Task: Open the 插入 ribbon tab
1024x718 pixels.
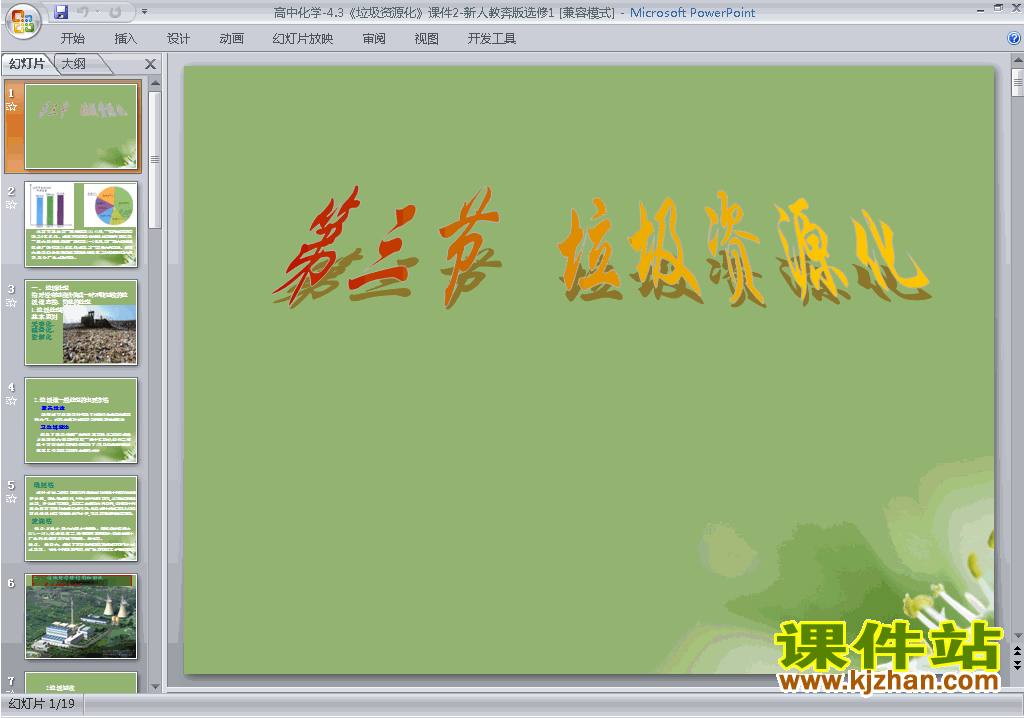Action: coord(125,39)
